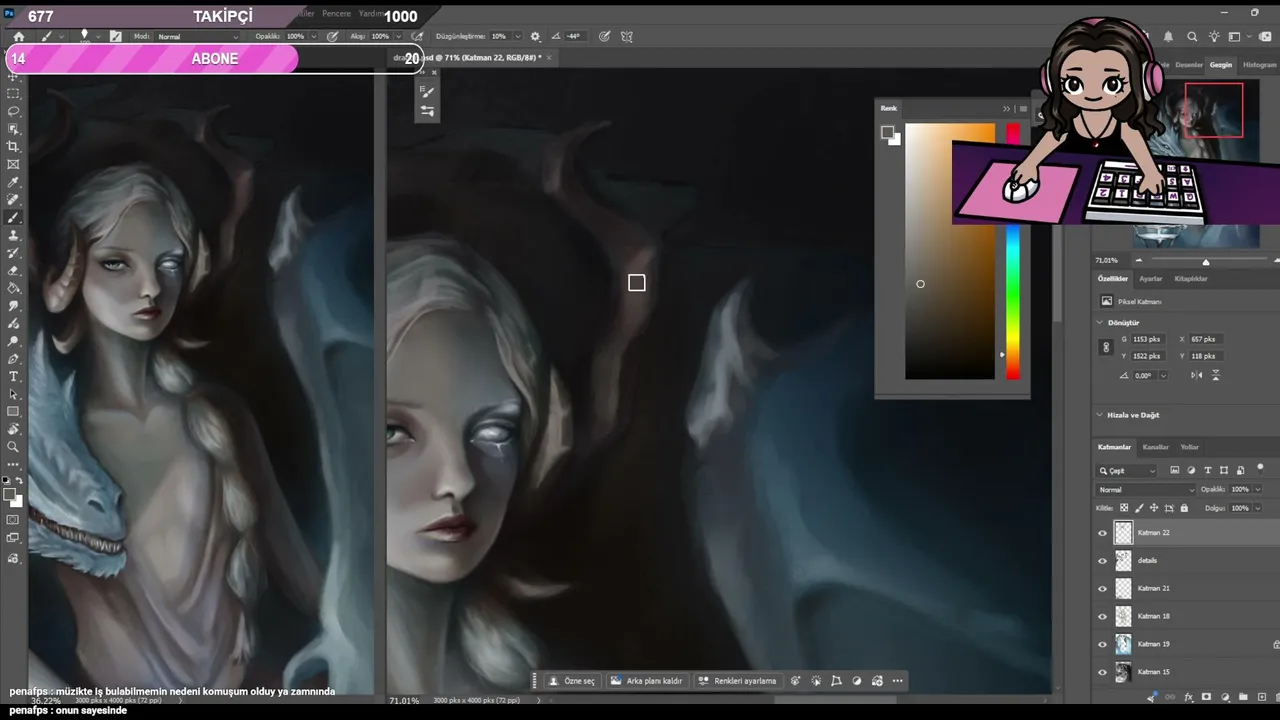Toggle the layer filter on/off switch

[1260, 468]
